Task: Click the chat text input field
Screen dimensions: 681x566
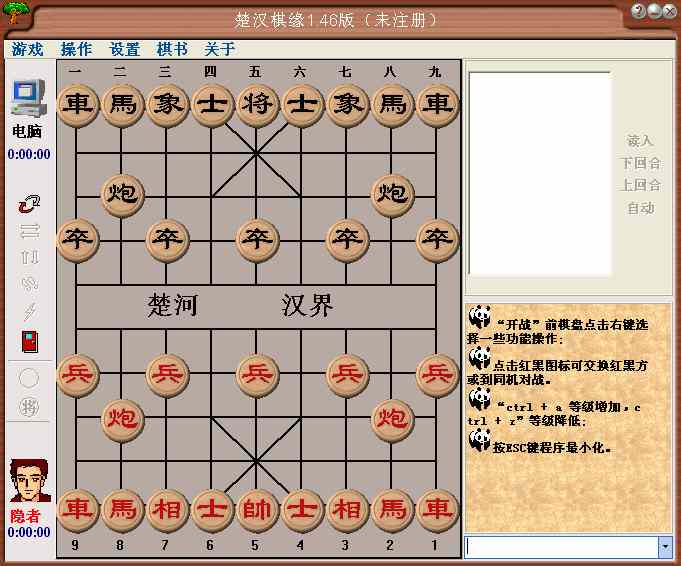Action: click(x=561, y=547)
